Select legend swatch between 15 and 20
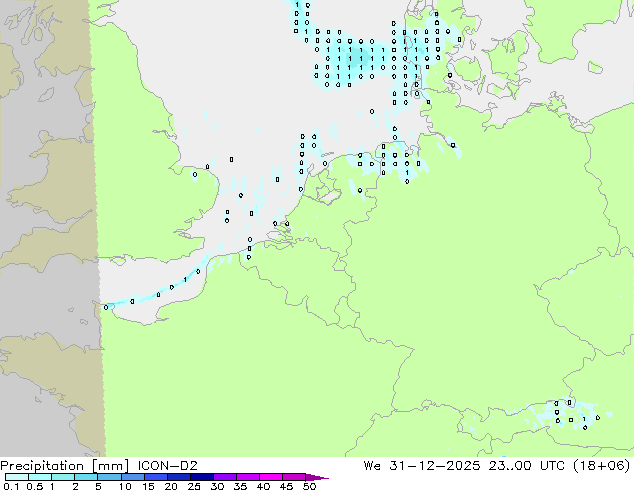The width and height of the screenshot is (634, 490). pos(156,477)
